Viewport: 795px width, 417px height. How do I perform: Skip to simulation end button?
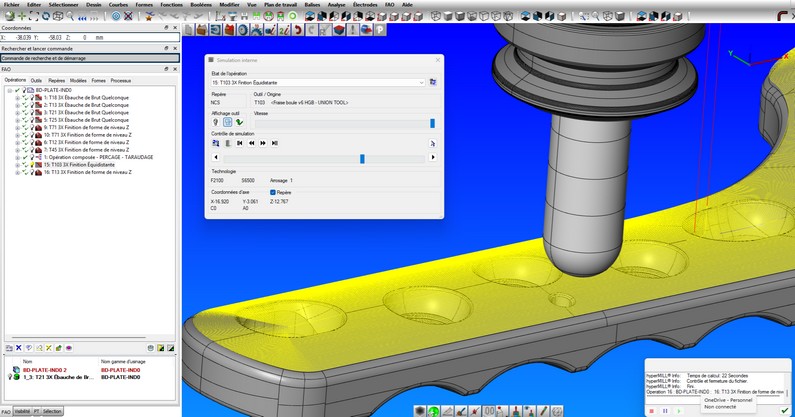(x=273, y=143)
